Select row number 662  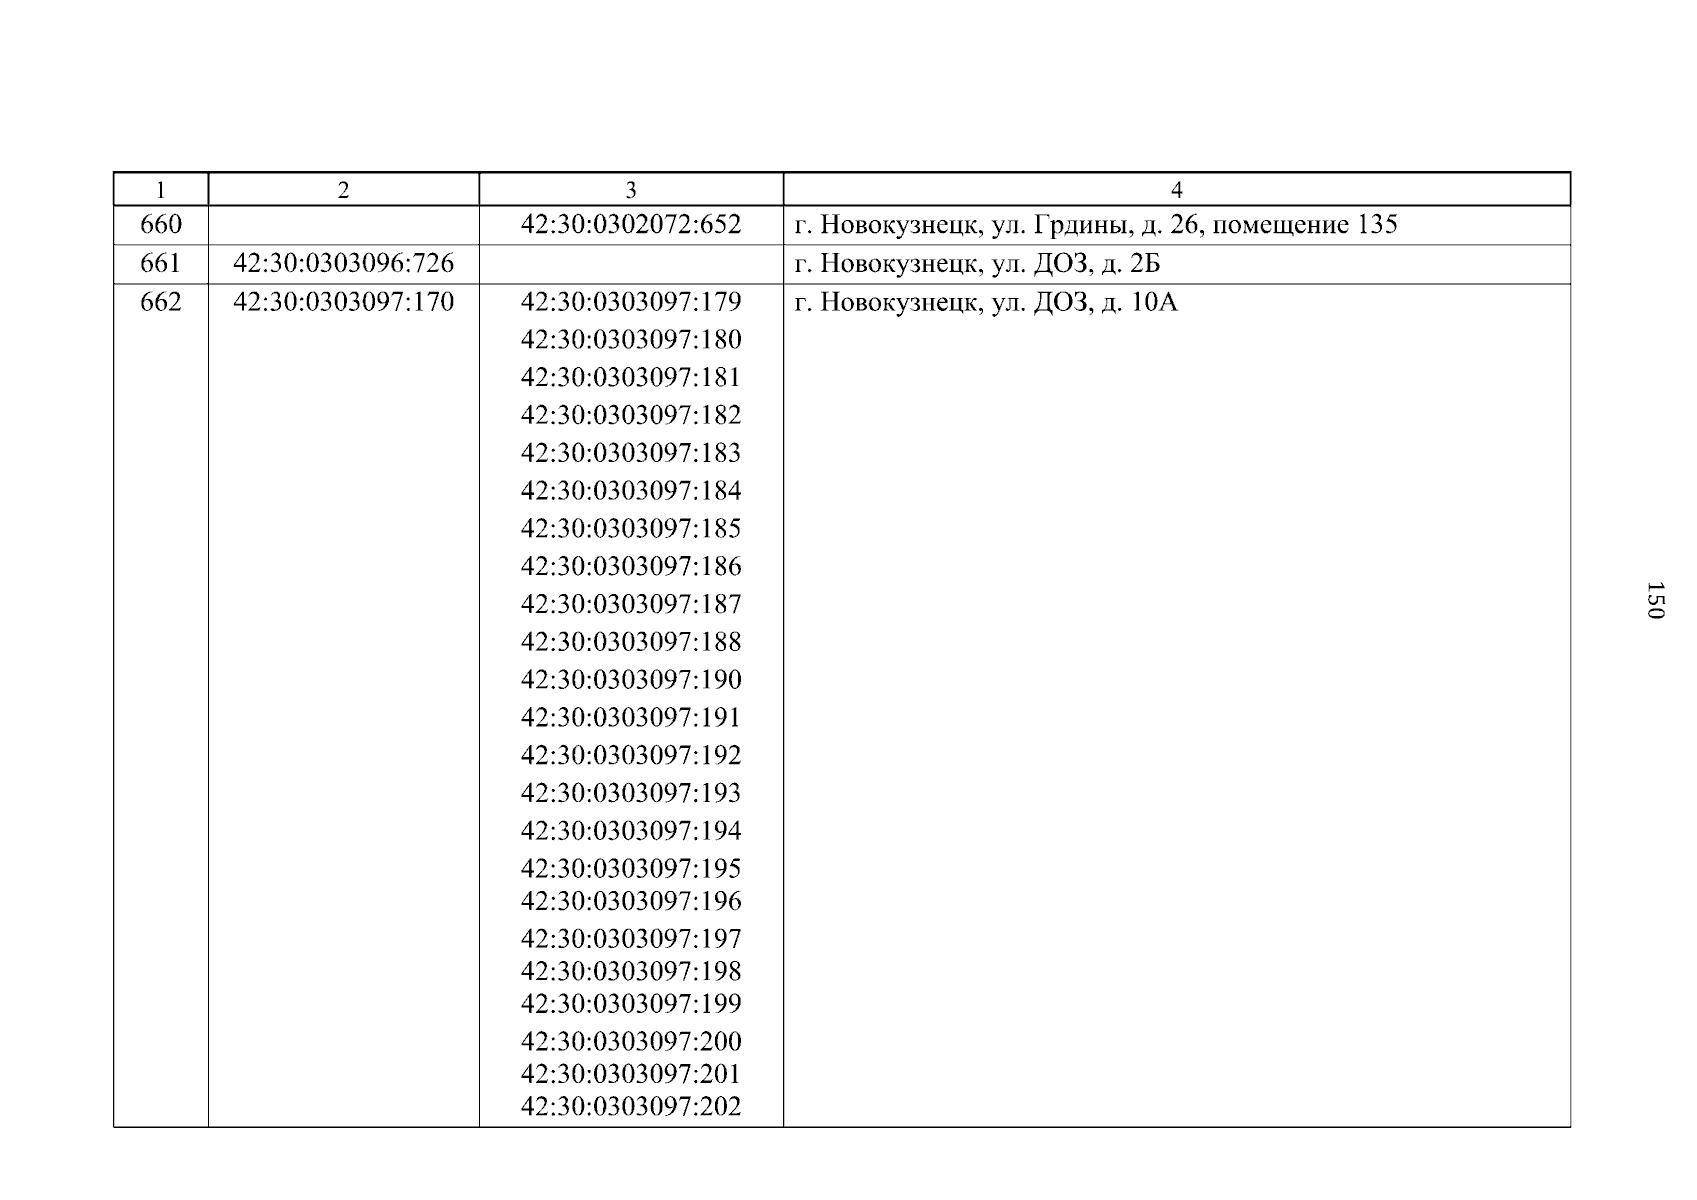click(x=161, y=302)
